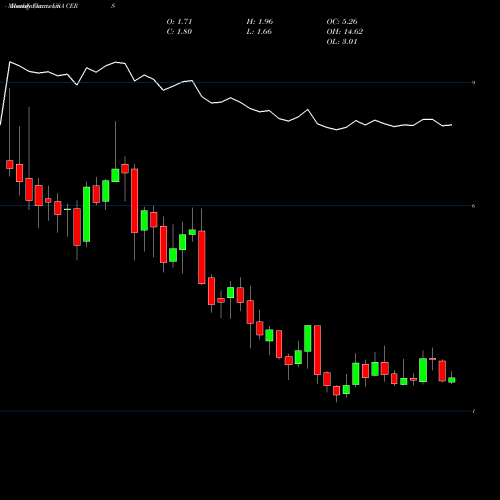Click the '9' price axis label
This screenshot has height=500, width=500.
click(474, 83)
